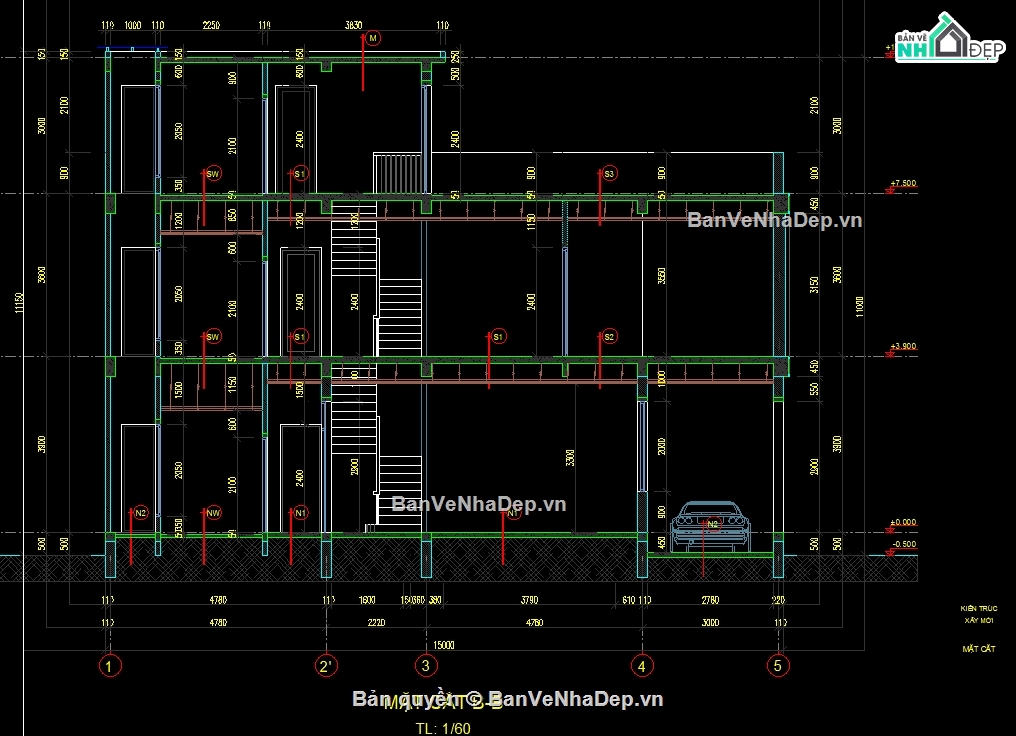Viewport: 1016px width, 736px height.
Task: Click the MẶT CẮT title block label
Action: click(x=978, y=649)
